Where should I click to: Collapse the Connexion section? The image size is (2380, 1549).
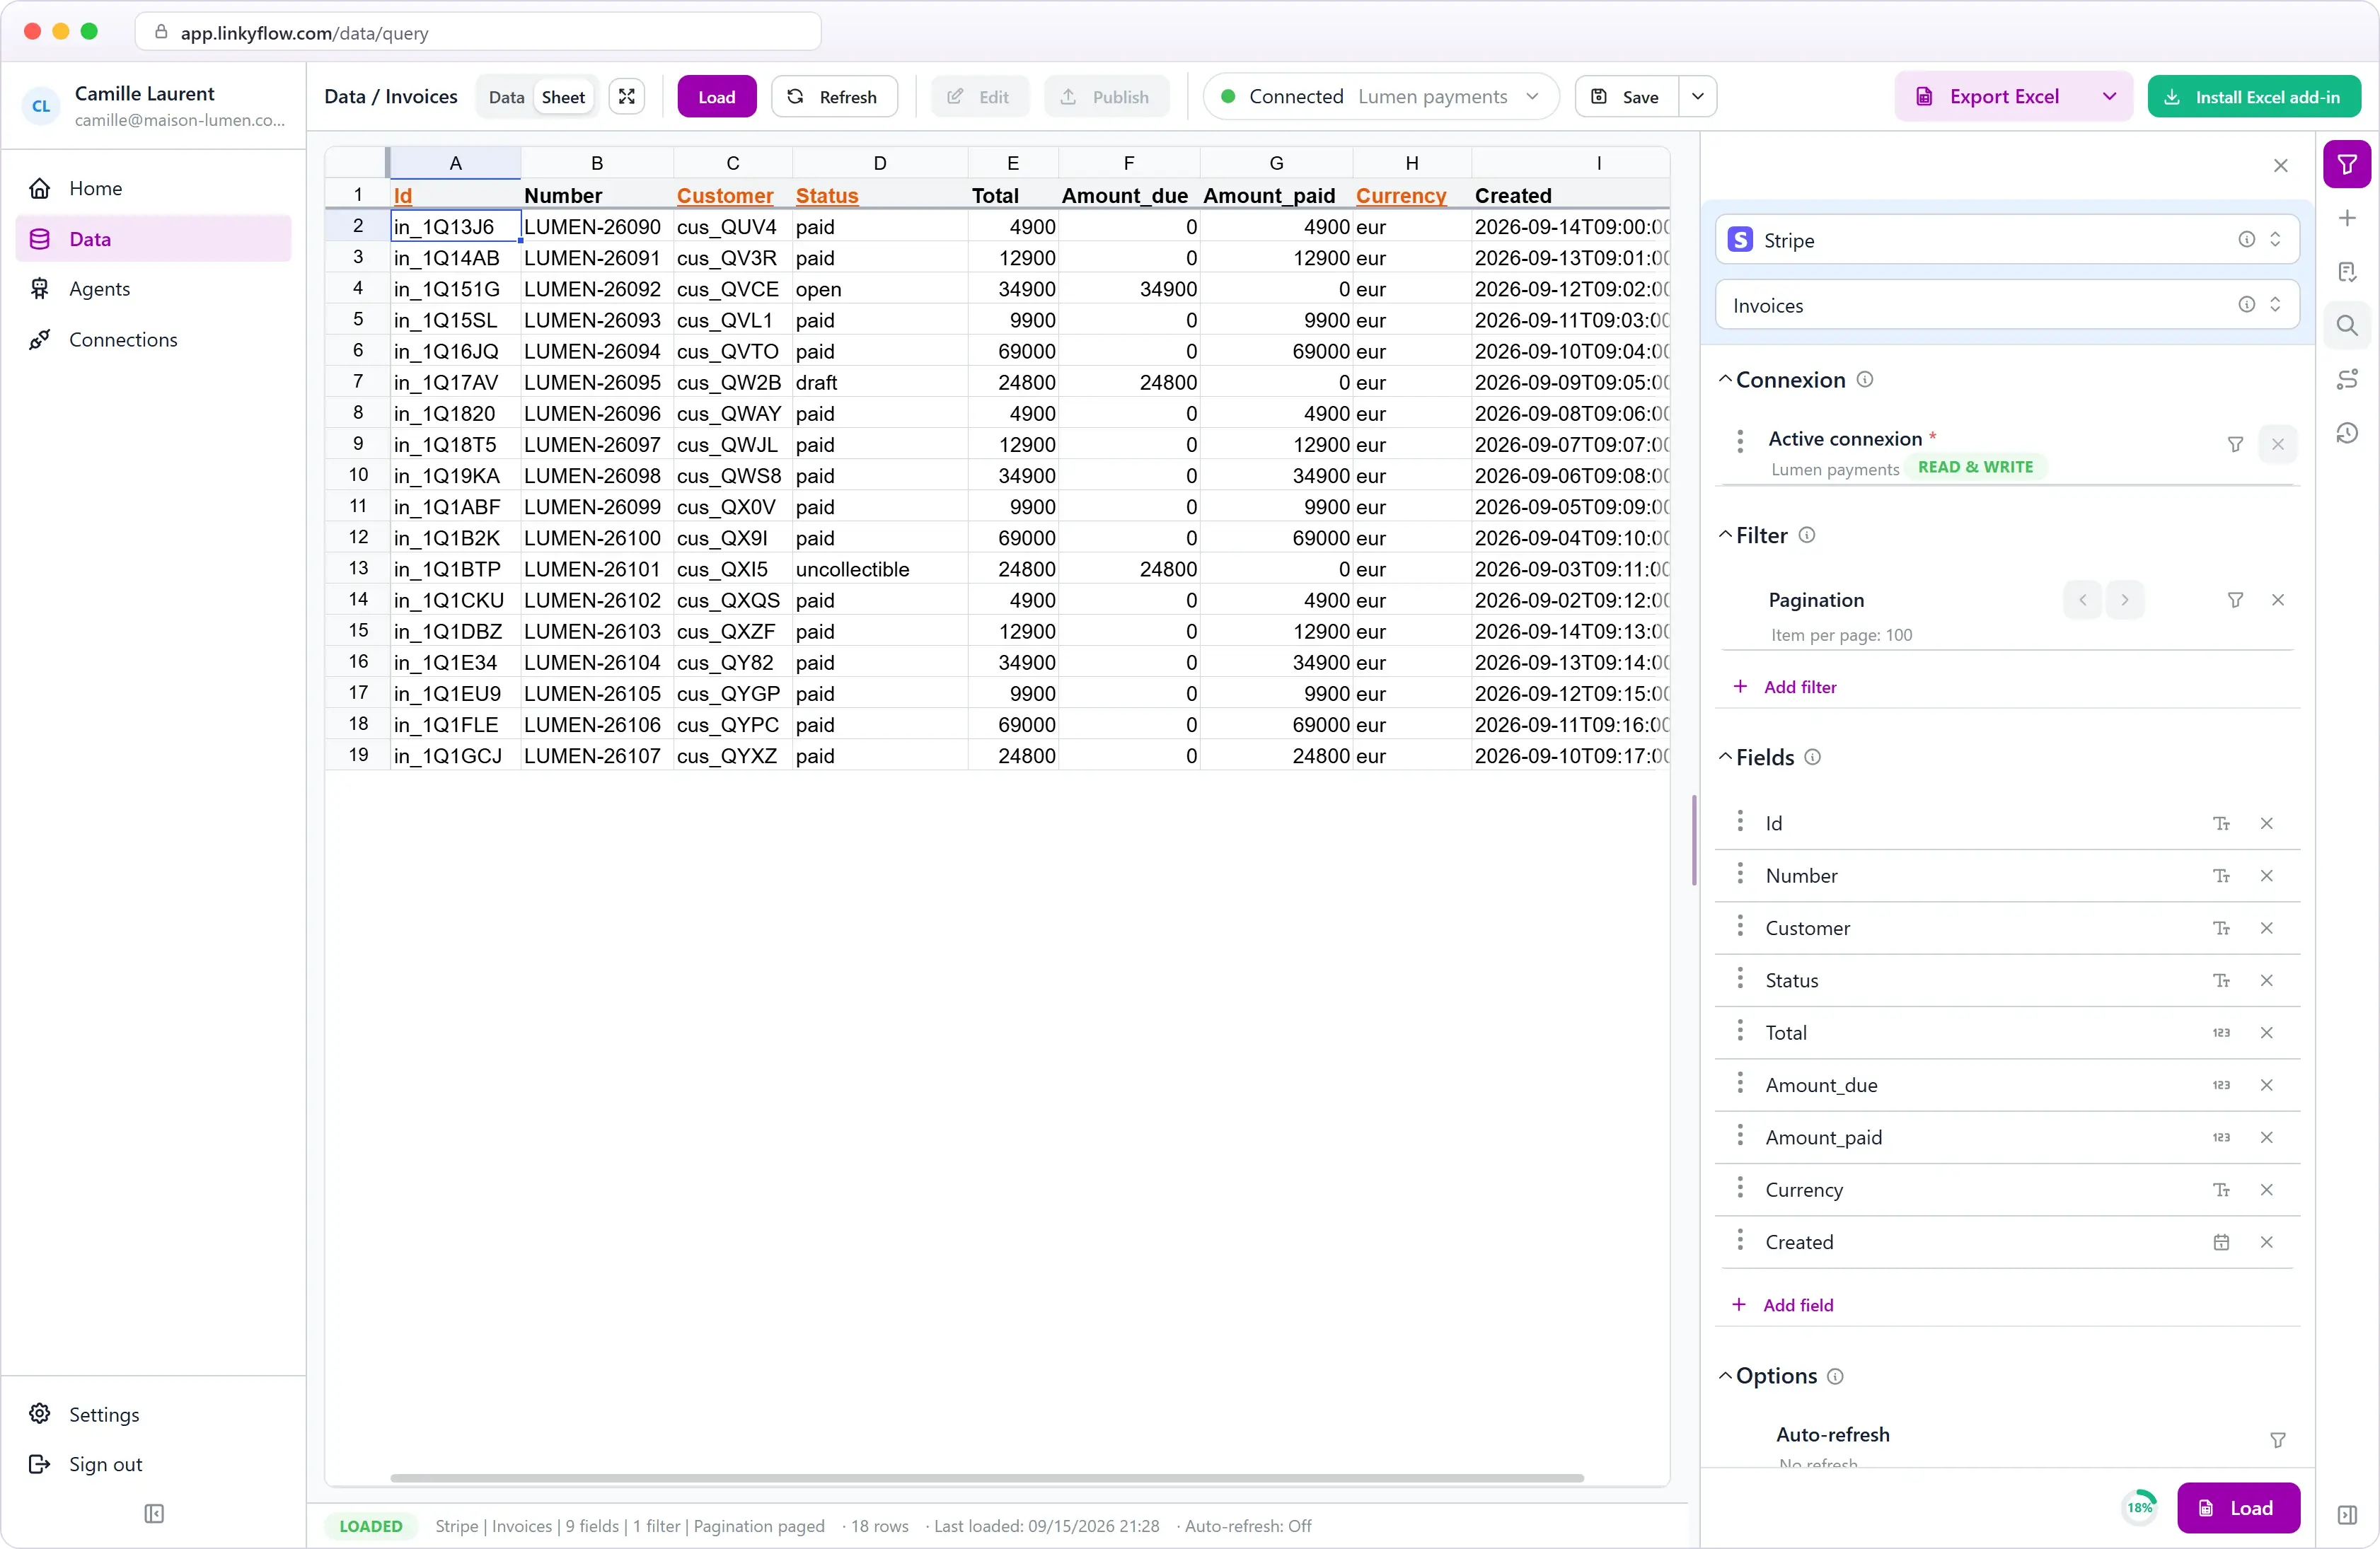[1725, 380]
